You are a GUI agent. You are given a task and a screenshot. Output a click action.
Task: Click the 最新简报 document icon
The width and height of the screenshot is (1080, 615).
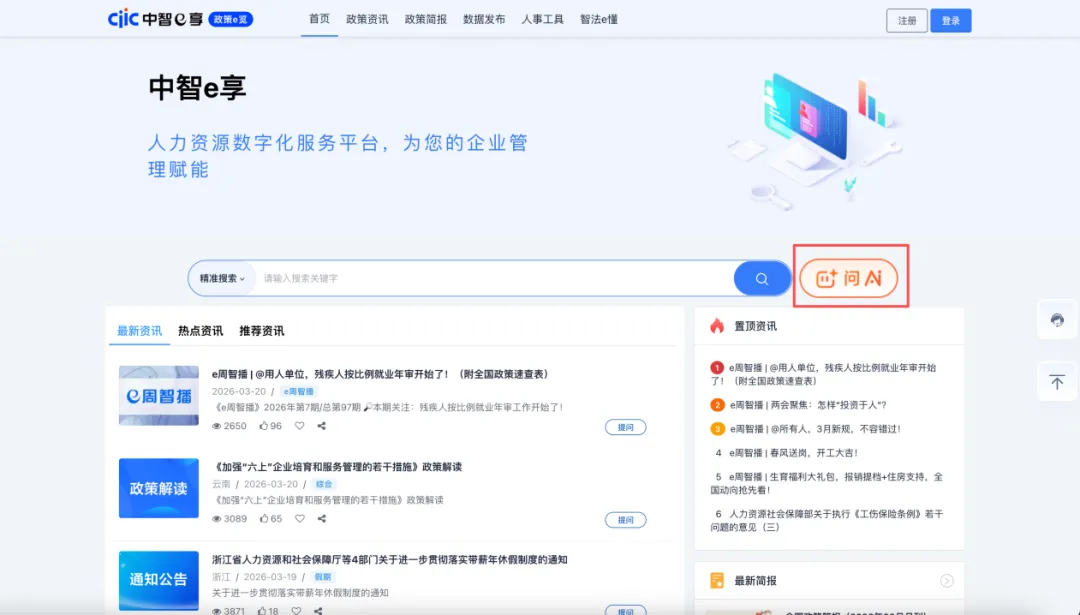click(717, 581)
